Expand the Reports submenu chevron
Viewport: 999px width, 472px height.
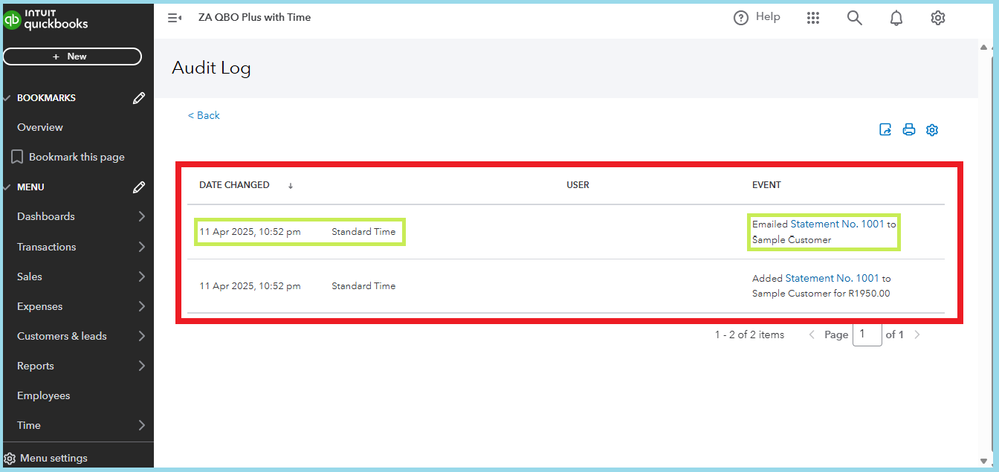pos(141,366)
